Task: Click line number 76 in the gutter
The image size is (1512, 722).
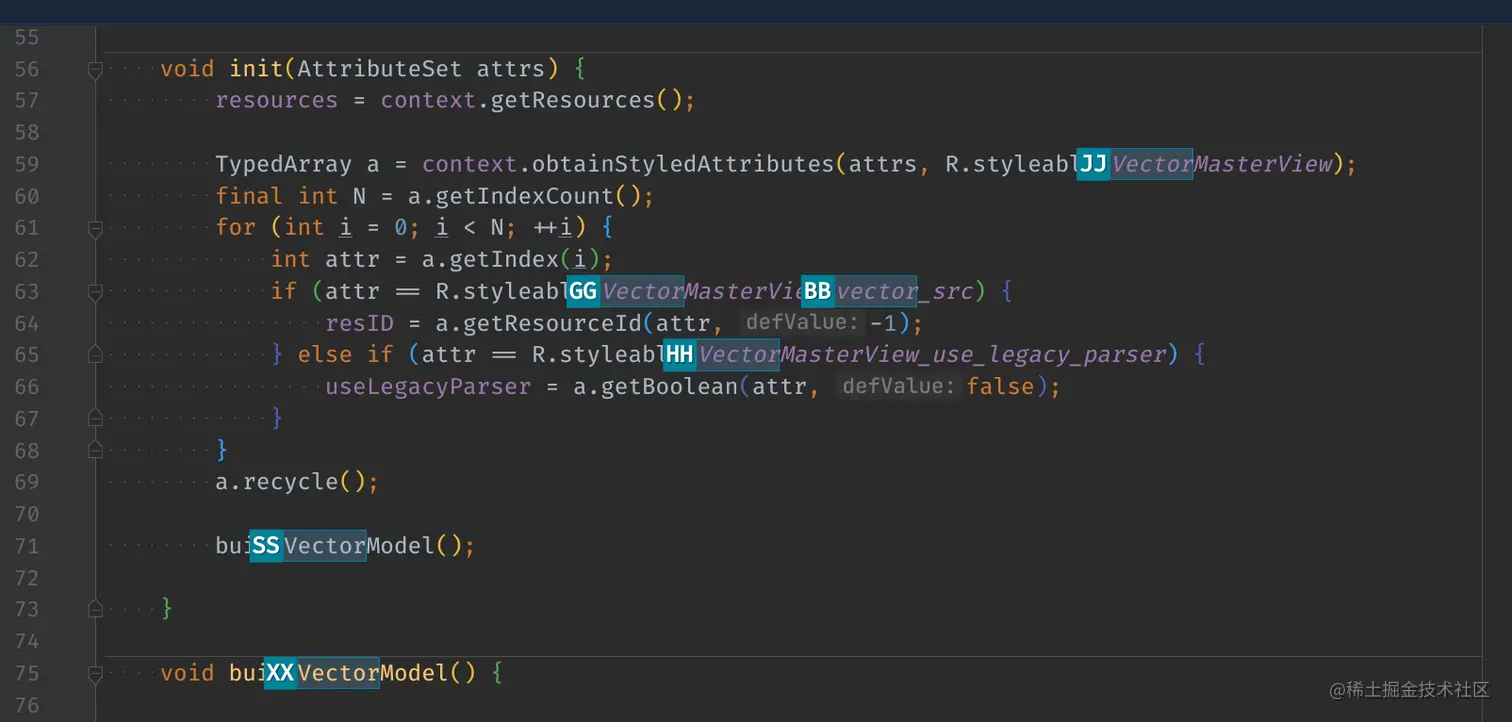Action: pyautogui.click(x=27, y=706)
